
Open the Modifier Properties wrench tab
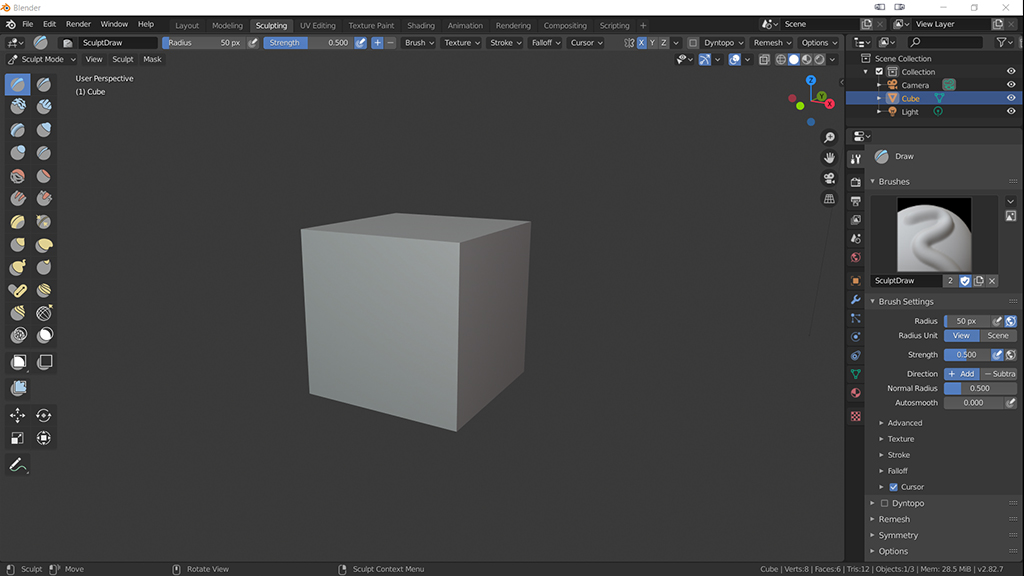pyautogui.click(x=856, y=301)
